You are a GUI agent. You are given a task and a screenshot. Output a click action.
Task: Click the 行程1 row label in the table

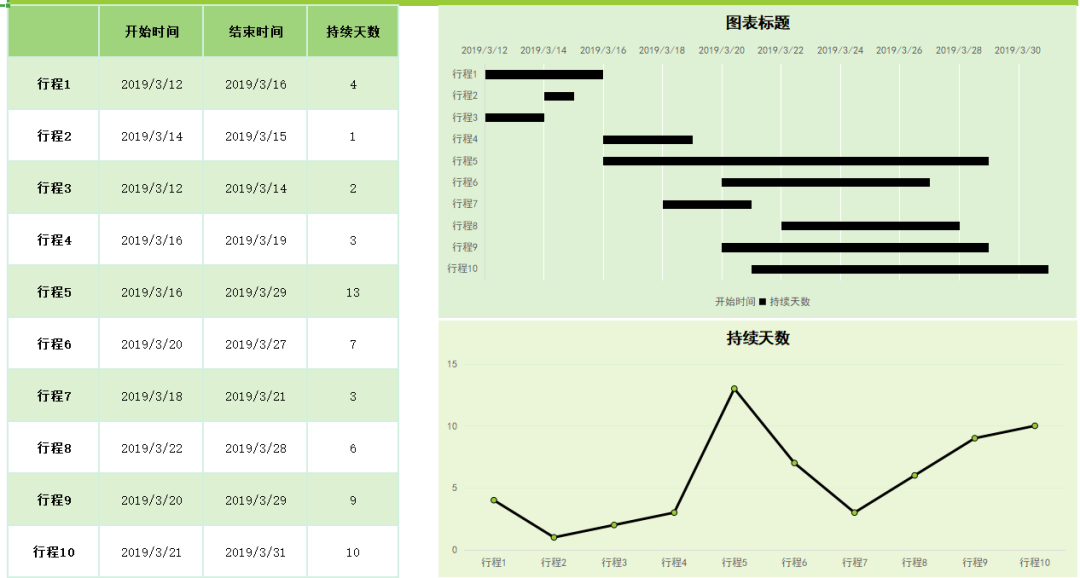(54, 84)
